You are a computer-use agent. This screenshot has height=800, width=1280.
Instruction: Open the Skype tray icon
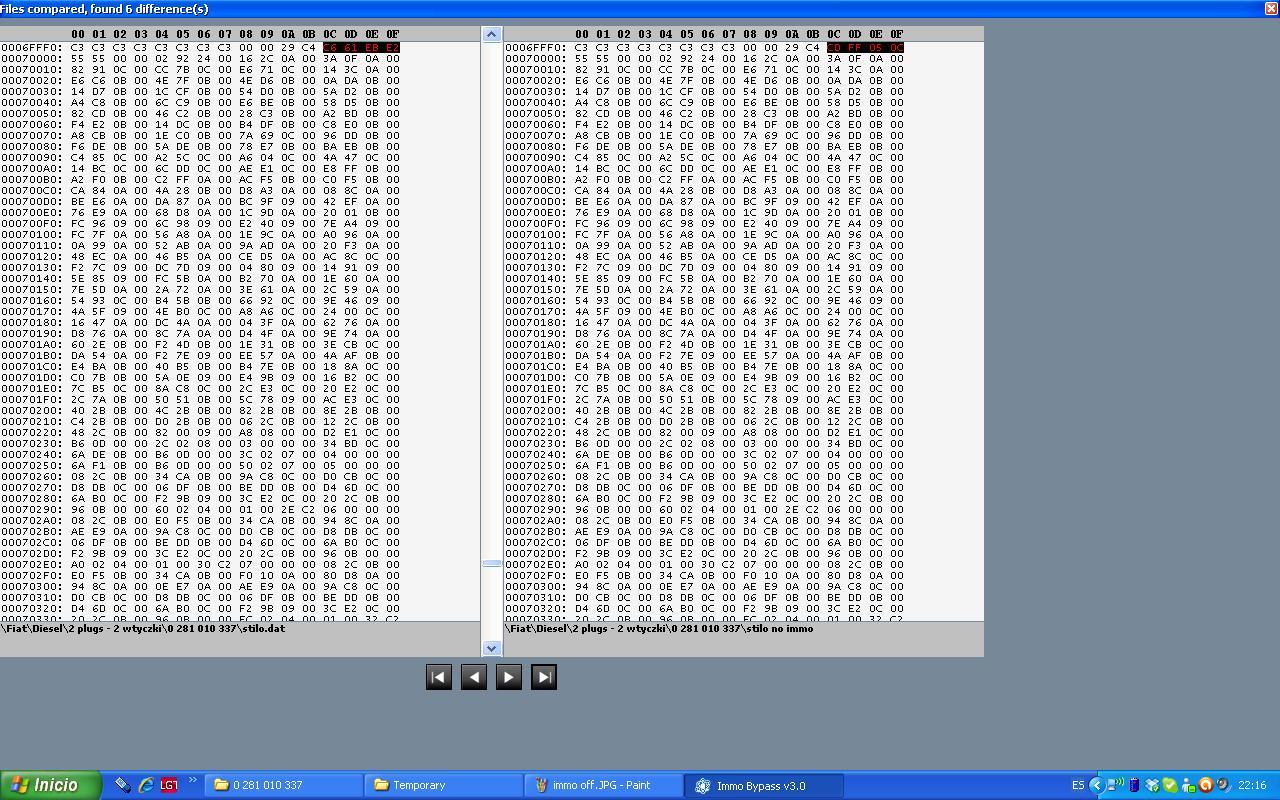[x=1170, y=785]
